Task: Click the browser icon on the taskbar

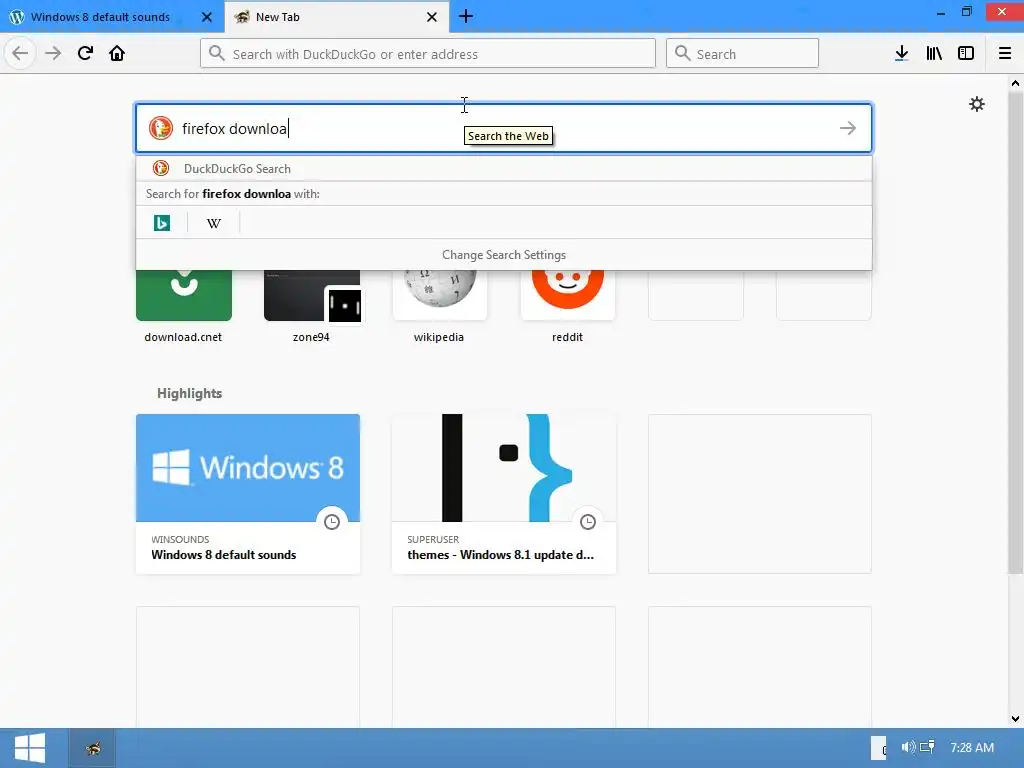Action: 93,748
